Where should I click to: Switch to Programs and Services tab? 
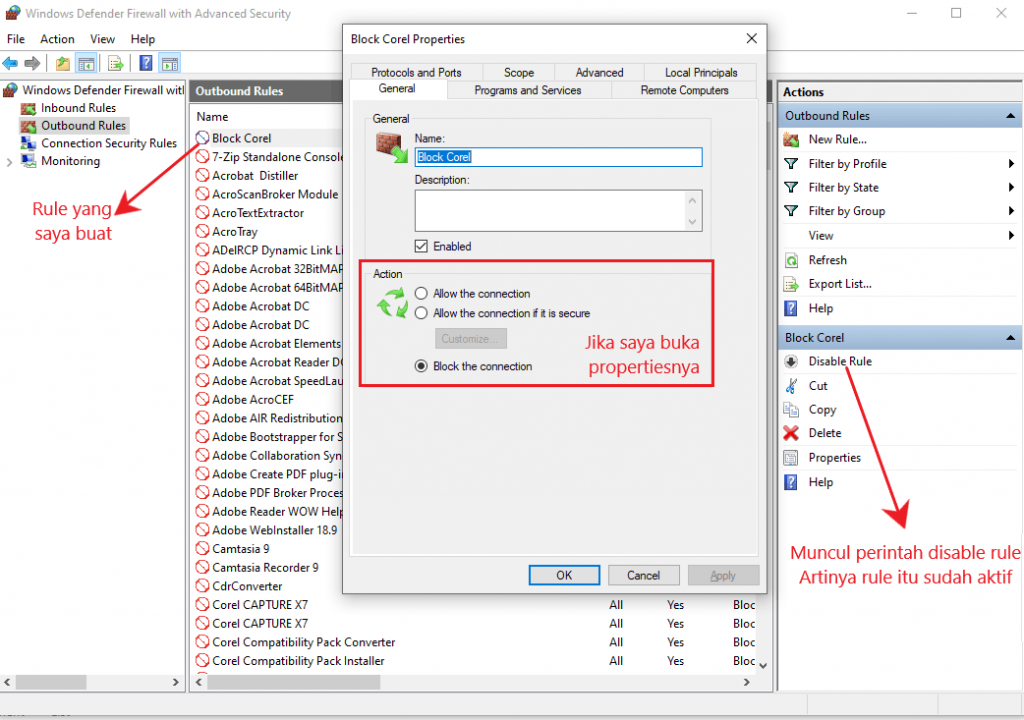528,90
